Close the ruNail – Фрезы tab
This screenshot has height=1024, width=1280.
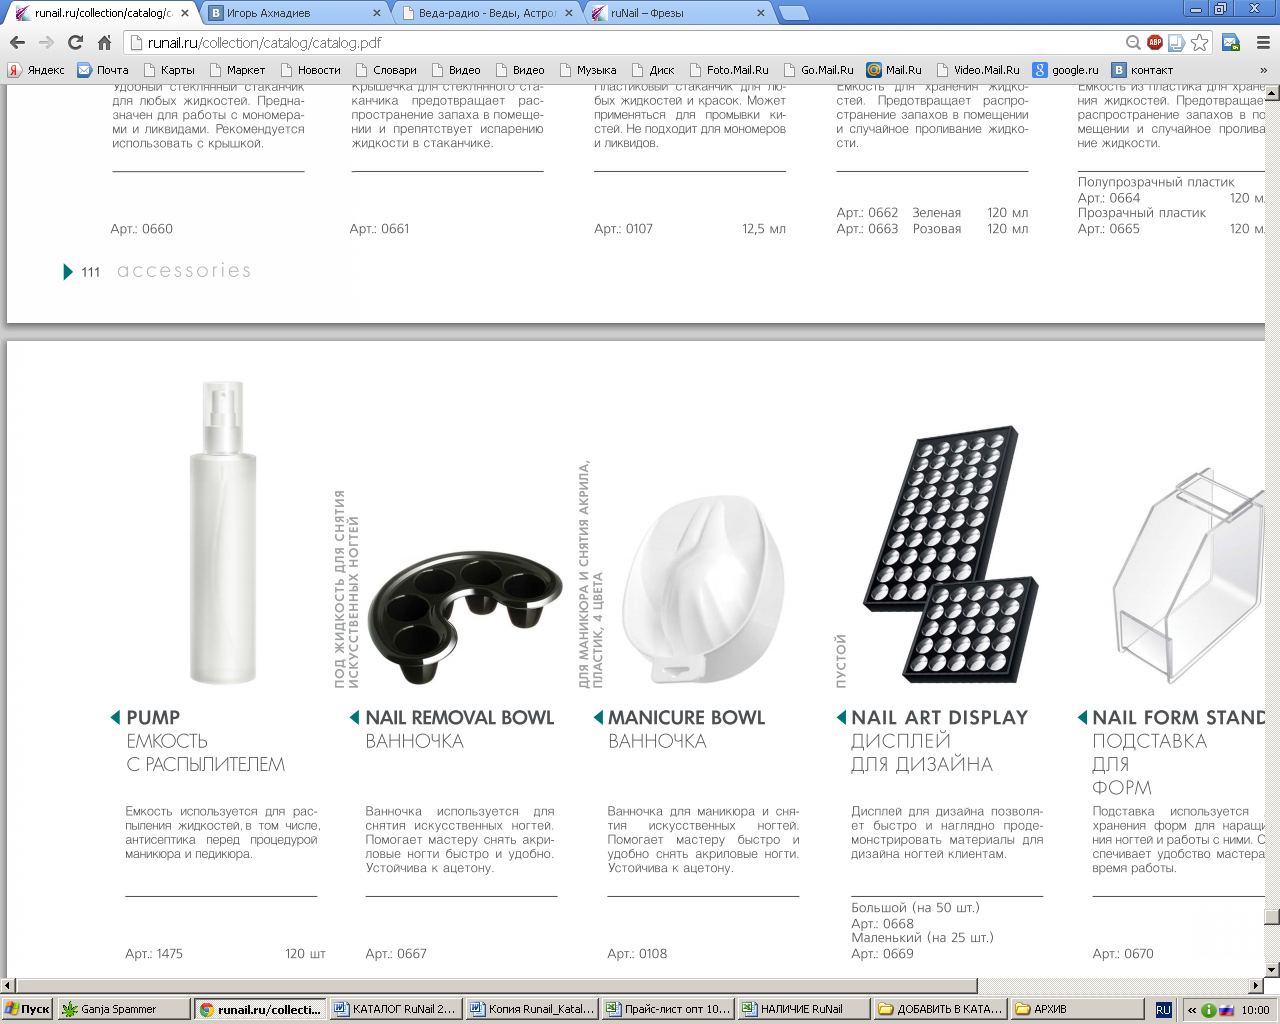click(761, 13)
